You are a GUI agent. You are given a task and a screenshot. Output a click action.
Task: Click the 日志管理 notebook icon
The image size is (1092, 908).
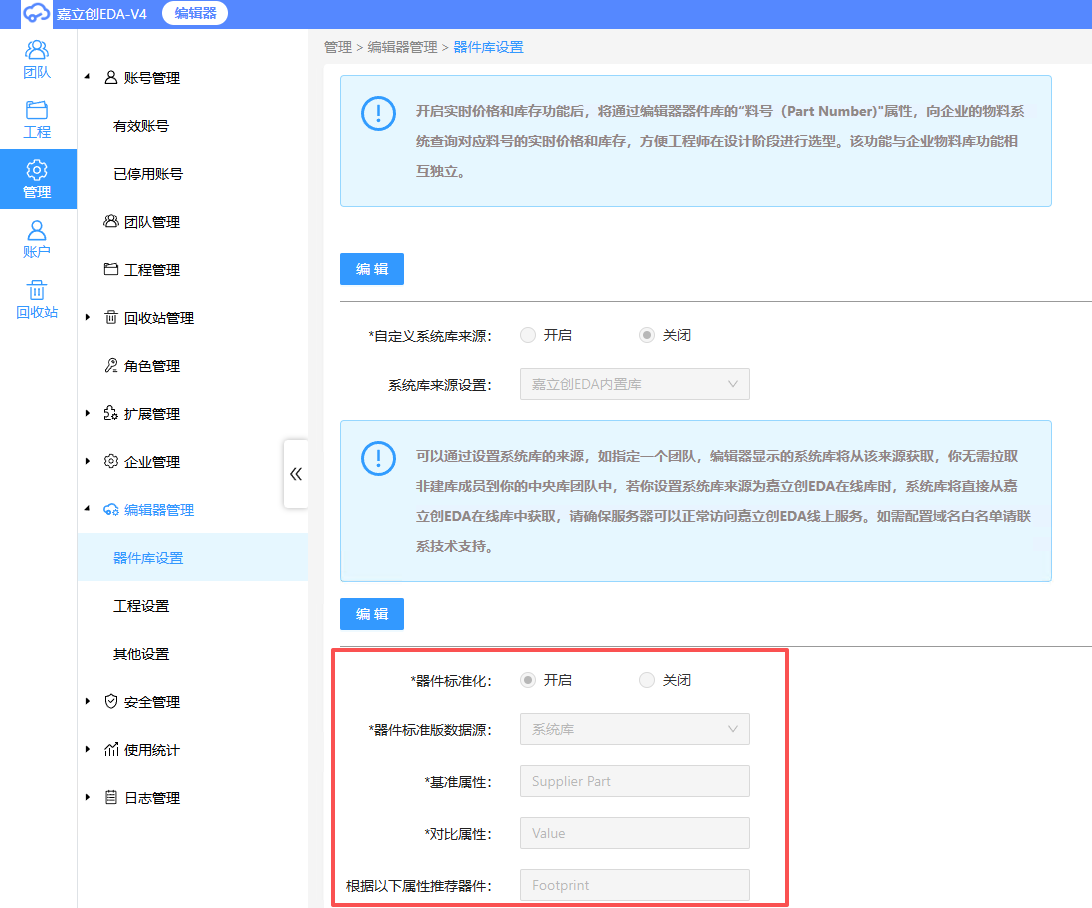(x=111, y=797)
